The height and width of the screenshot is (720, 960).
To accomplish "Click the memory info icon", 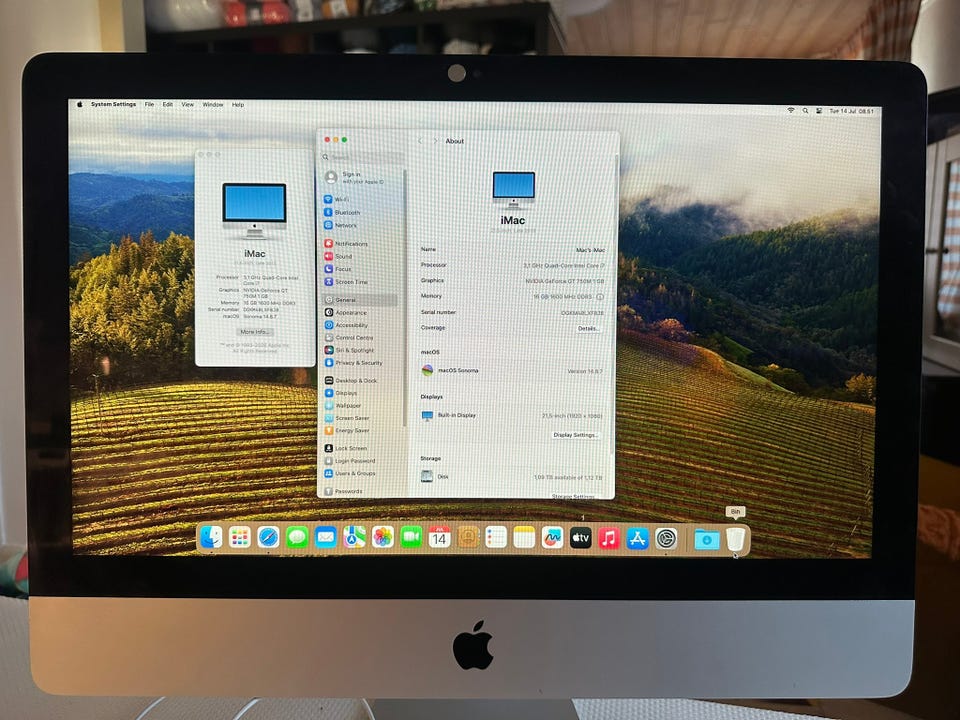I will pyautogui.click(x=599, y=297).
